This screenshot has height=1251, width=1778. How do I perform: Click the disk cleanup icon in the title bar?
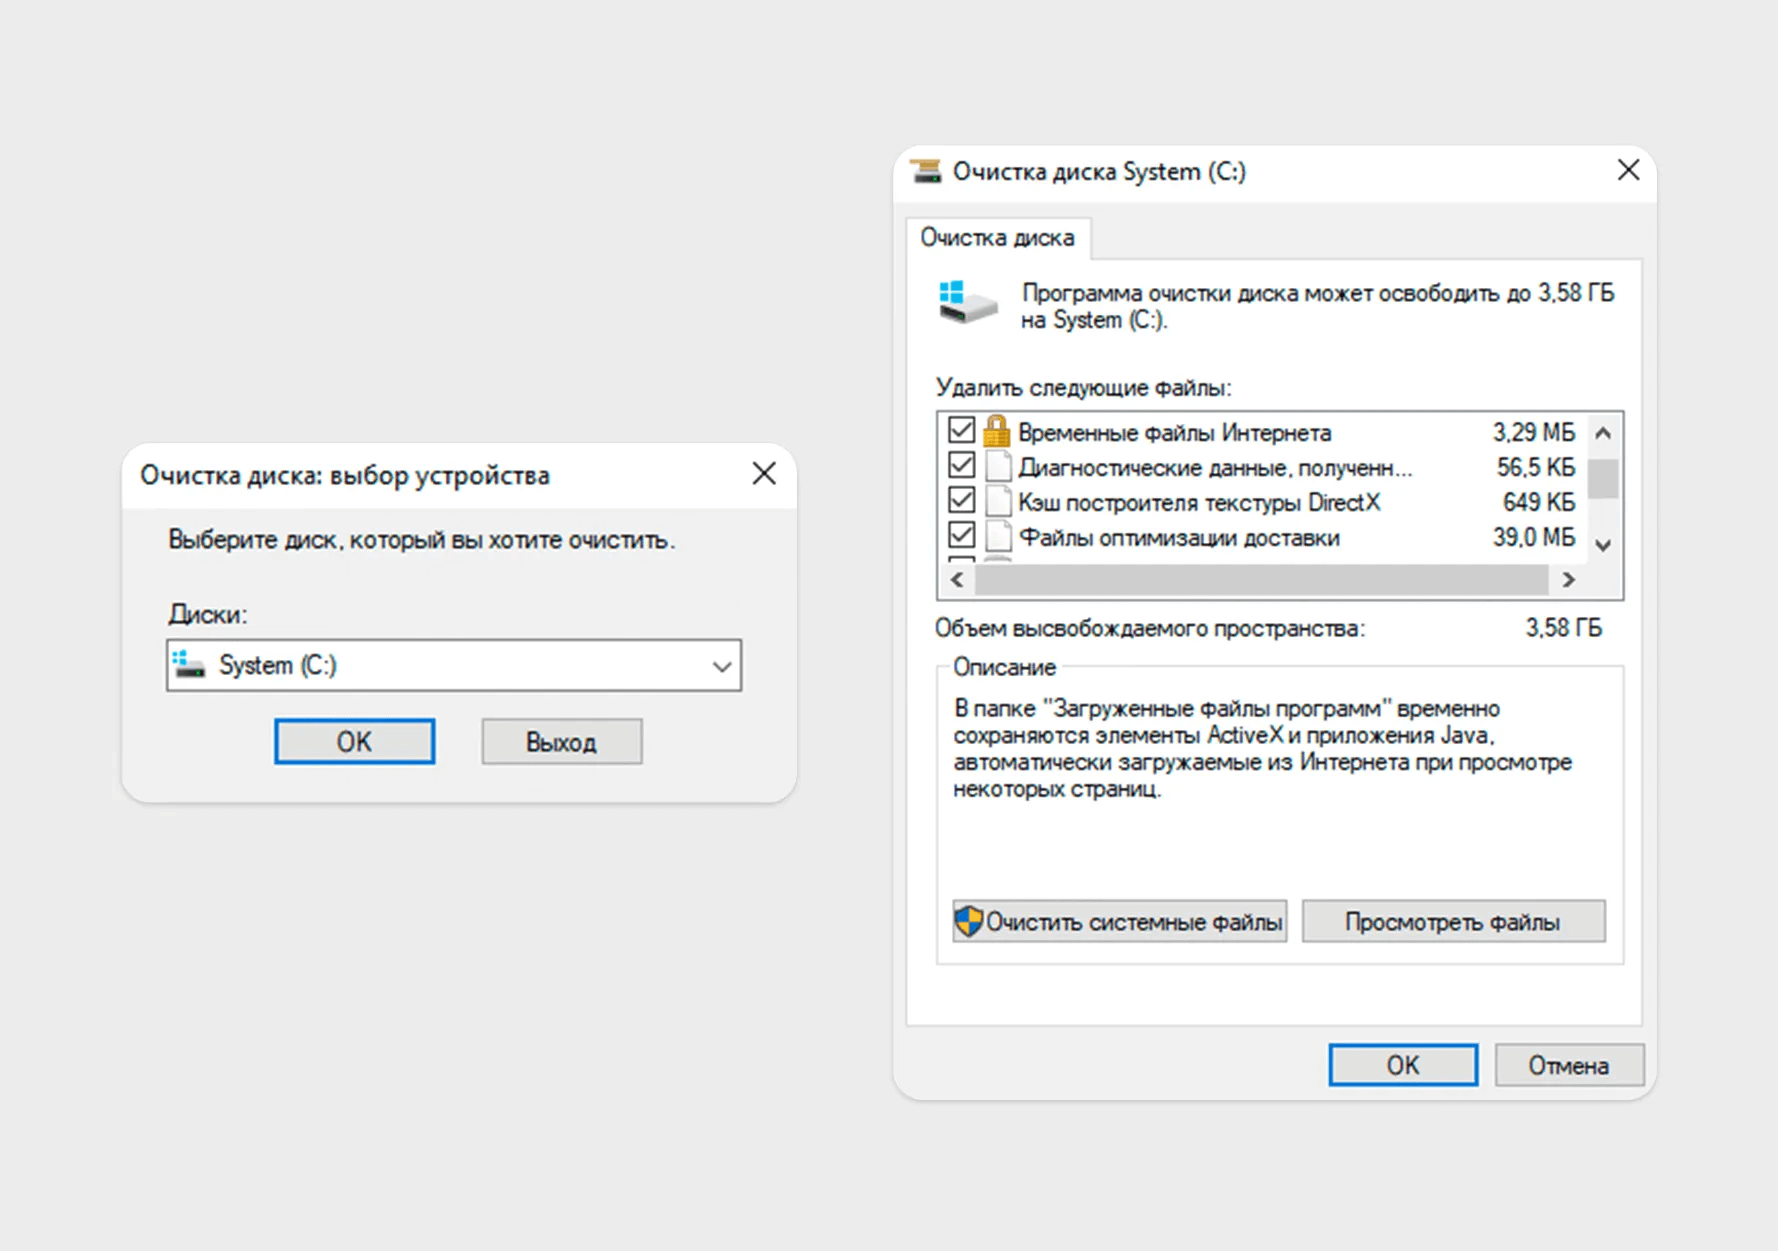click(x=927, y=171)
